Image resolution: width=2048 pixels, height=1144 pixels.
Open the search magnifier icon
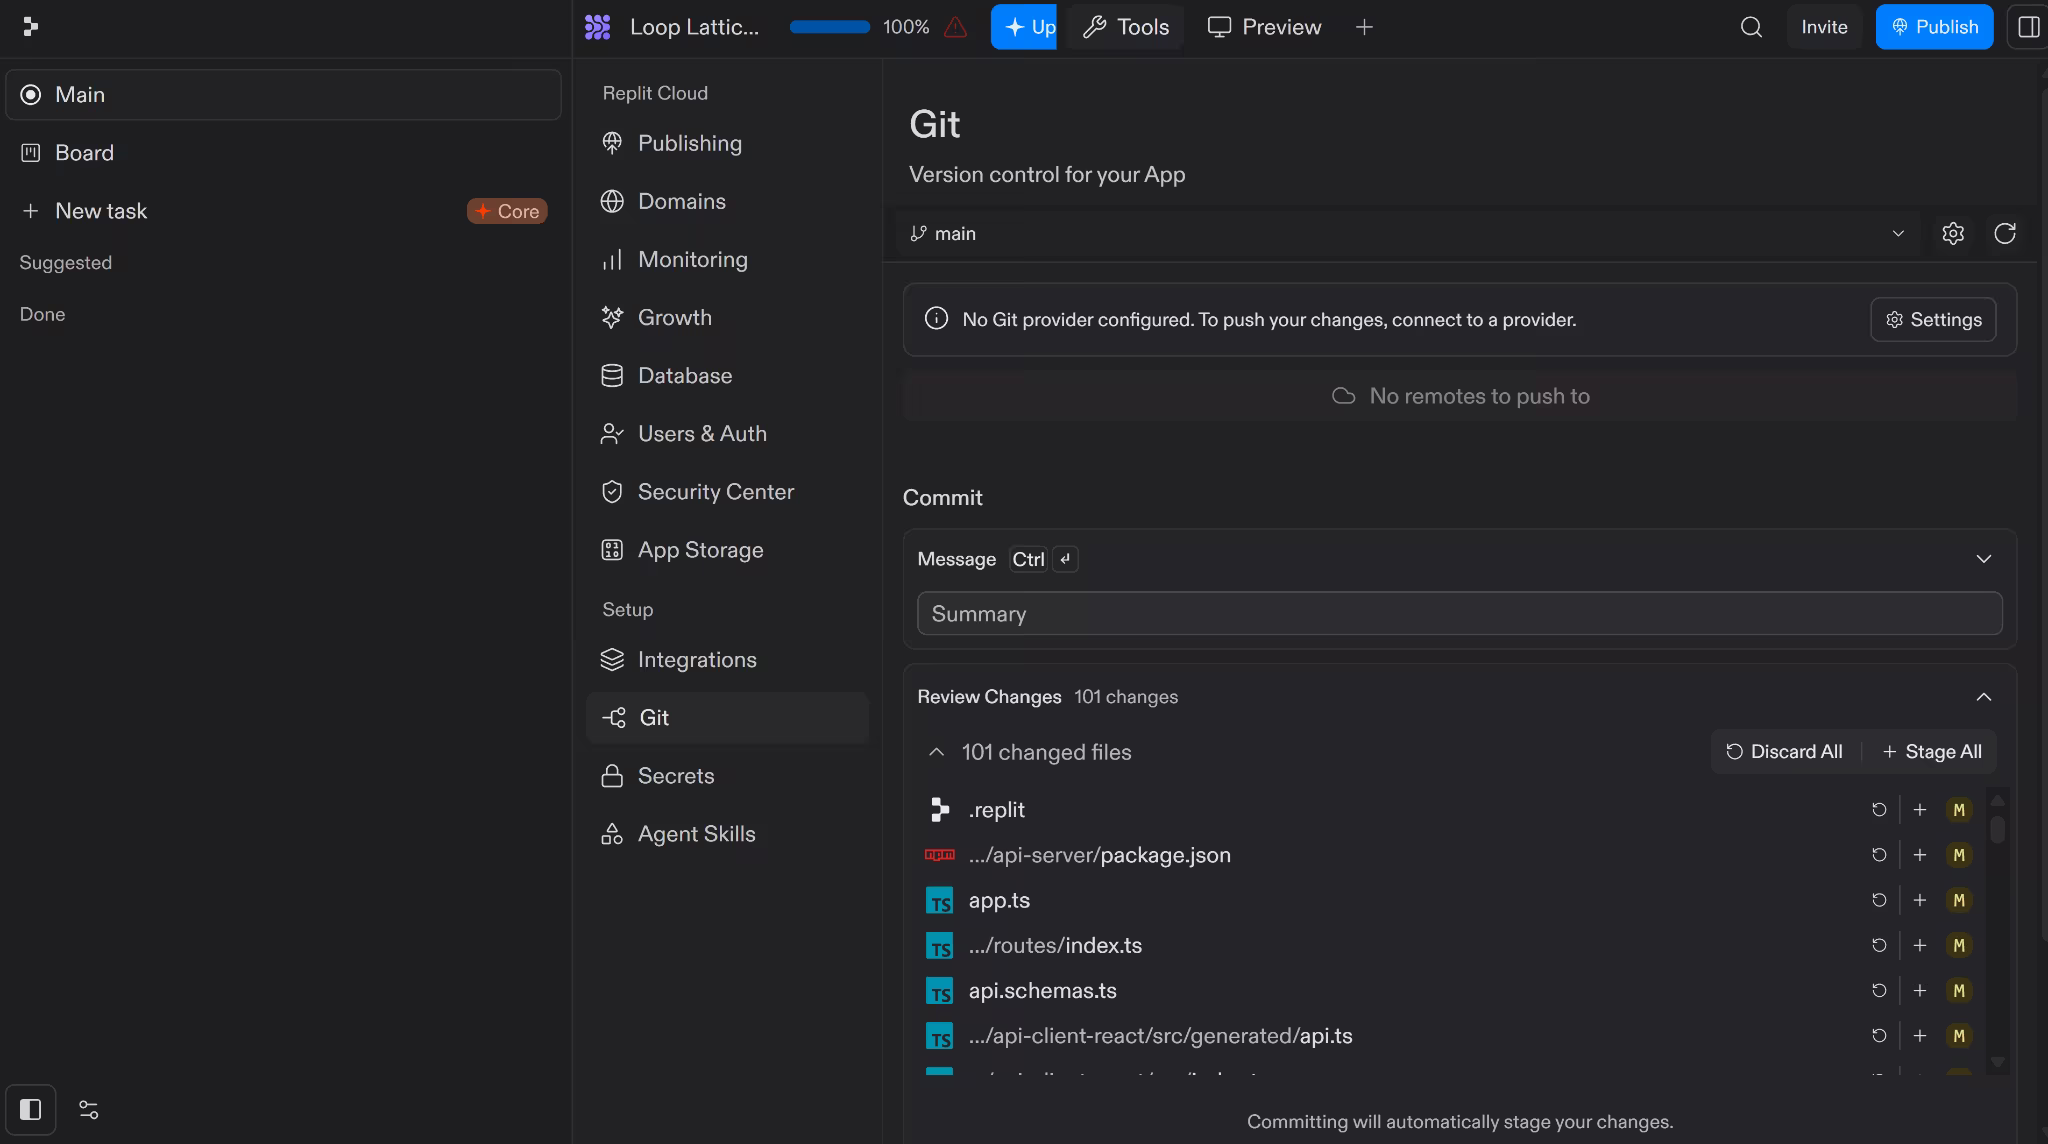(x=1751, y=27)
